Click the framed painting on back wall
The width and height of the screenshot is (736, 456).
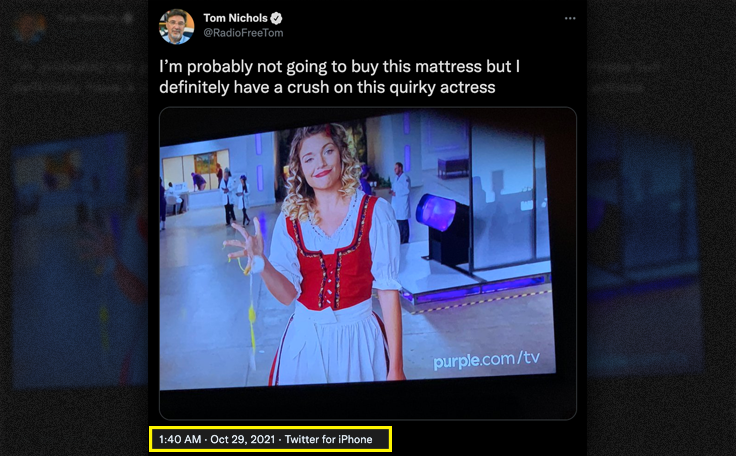(206, 163)
